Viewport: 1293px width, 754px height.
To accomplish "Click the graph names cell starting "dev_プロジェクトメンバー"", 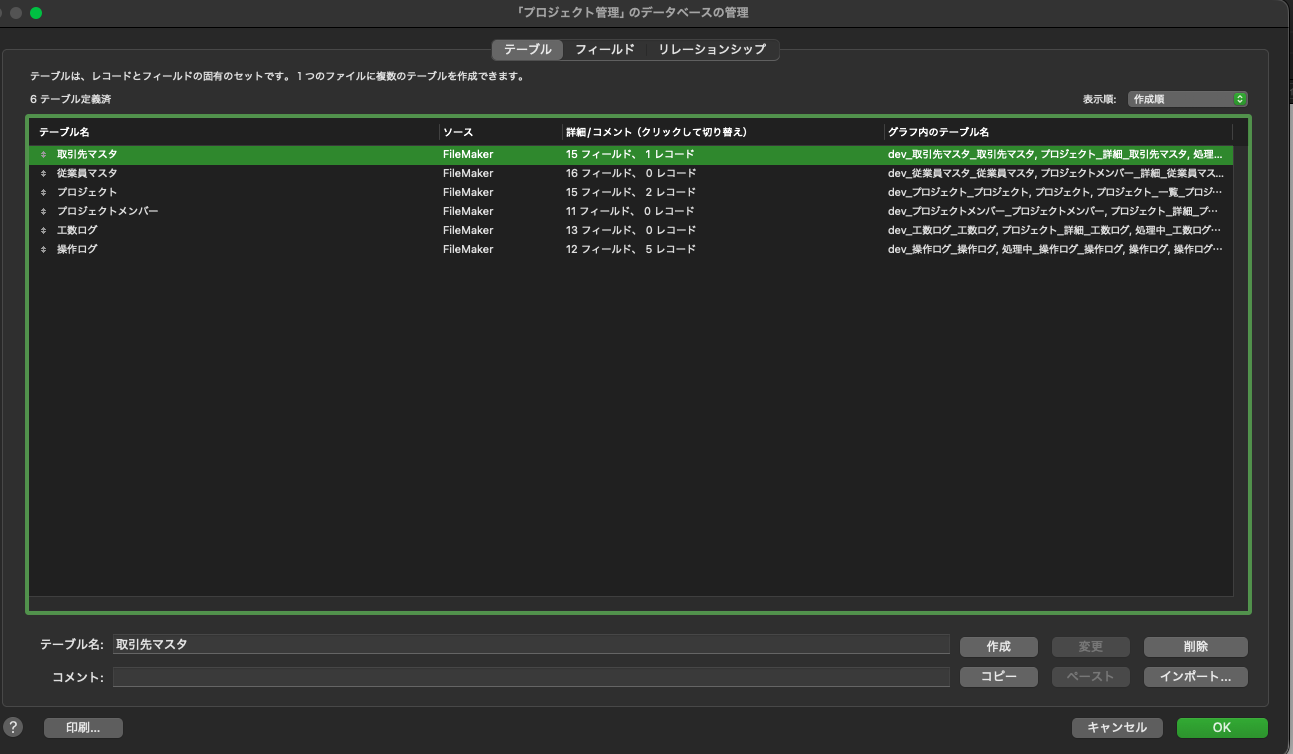I will click(x=1055, y=212).
